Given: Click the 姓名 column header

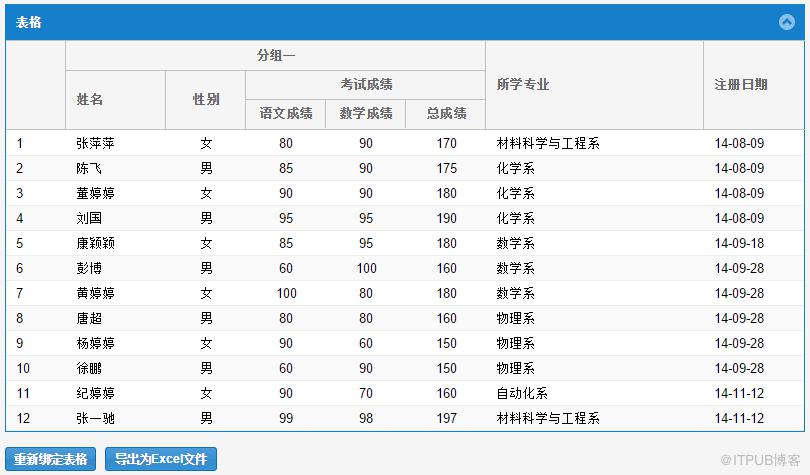Looking at the screenshot, I should point(115,100).
